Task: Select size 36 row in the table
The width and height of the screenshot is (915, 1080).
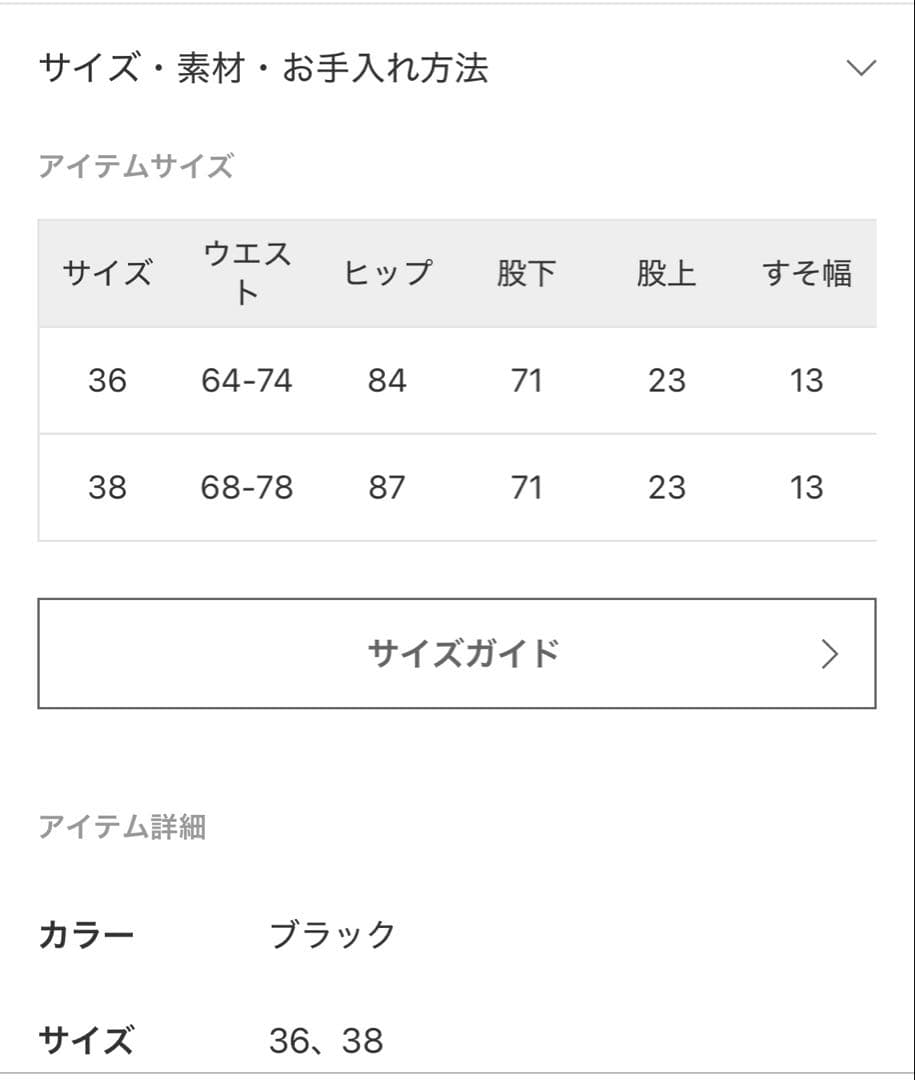Action: tap(457, 380)
